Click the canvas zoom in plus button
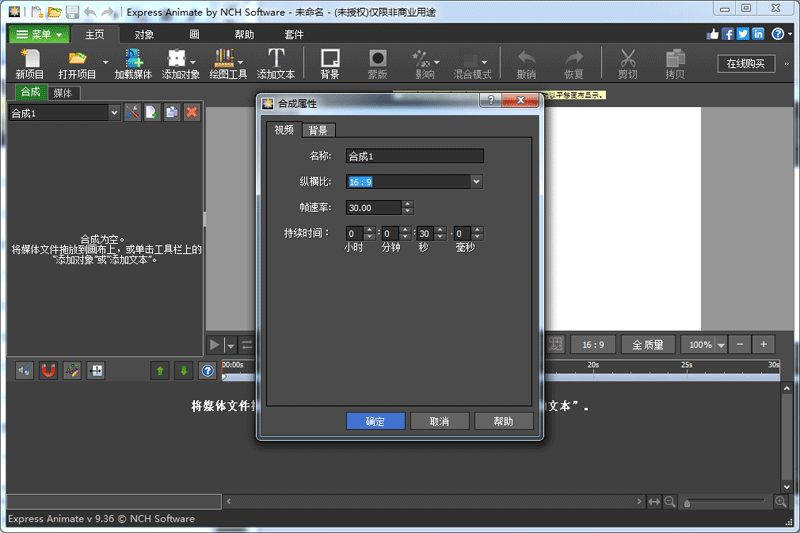The height and width of the screenshot is (533, 800). click(764, 345)
